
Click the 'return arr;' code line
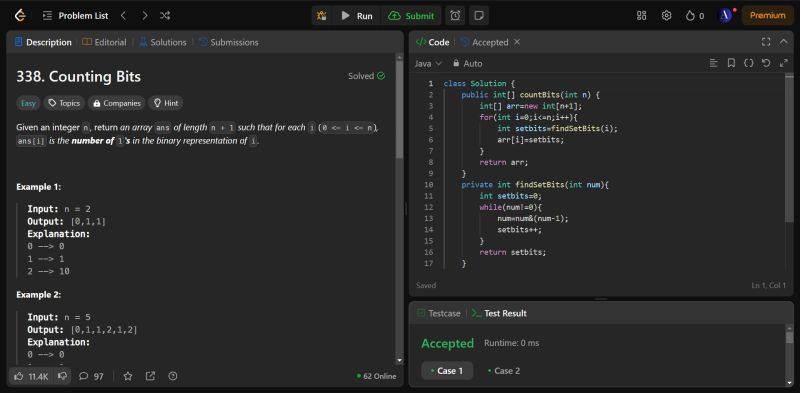click(504, 162)
